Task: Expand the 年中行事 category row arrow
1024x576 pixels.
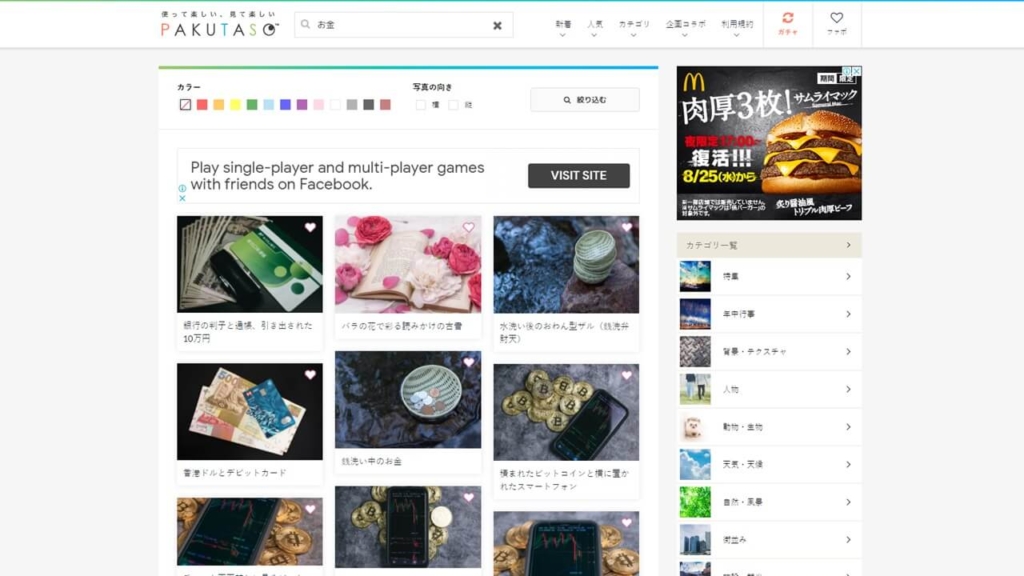Action: 848,314
